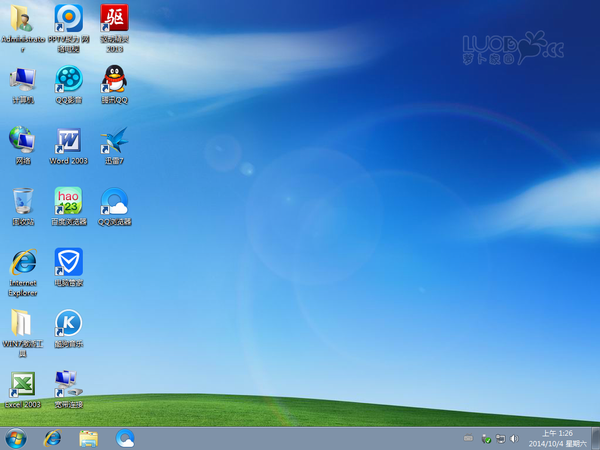600x450 pixels.
Task: Select the Network globe desktop icon
Action: 22,139
